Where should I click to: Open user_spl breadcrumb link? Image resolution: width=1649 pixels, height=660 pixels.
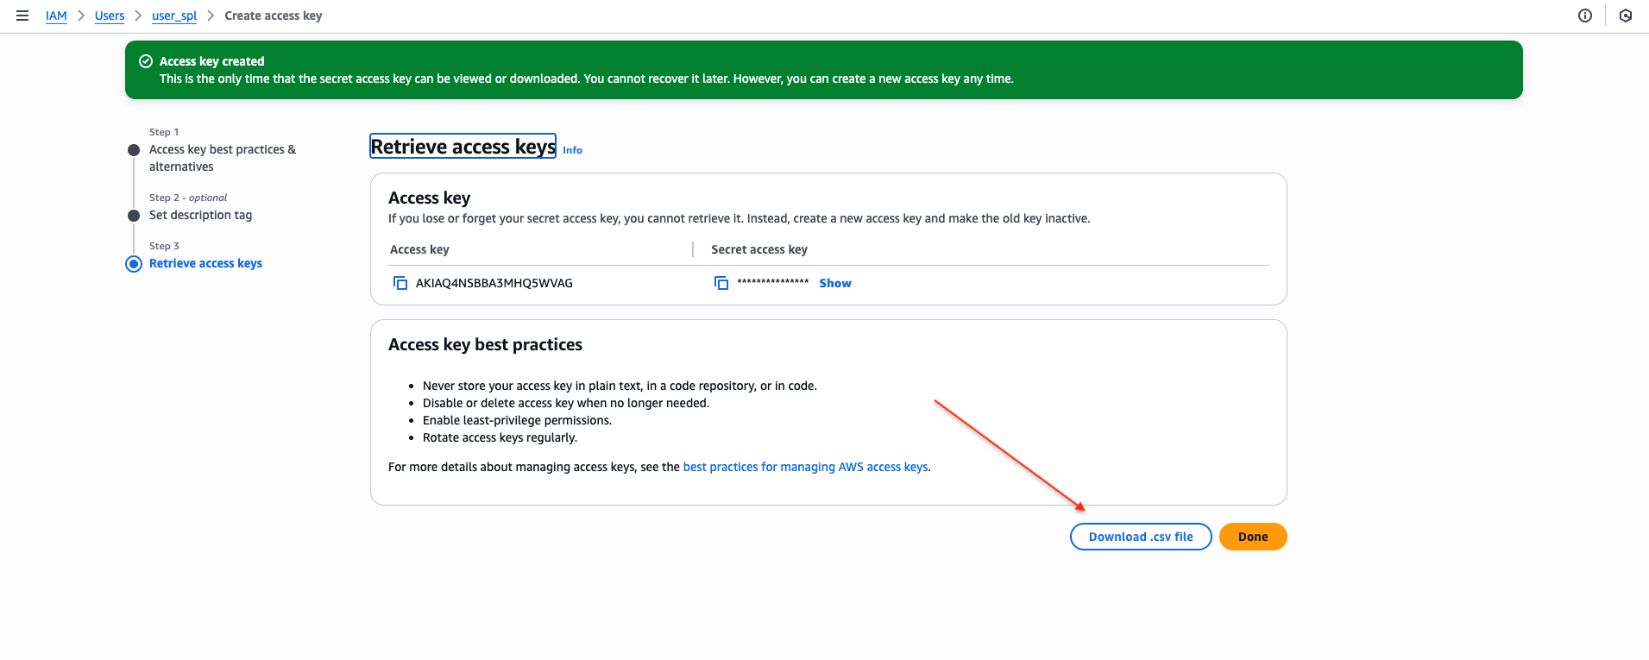pyautogui.click(x=174, y=16)
